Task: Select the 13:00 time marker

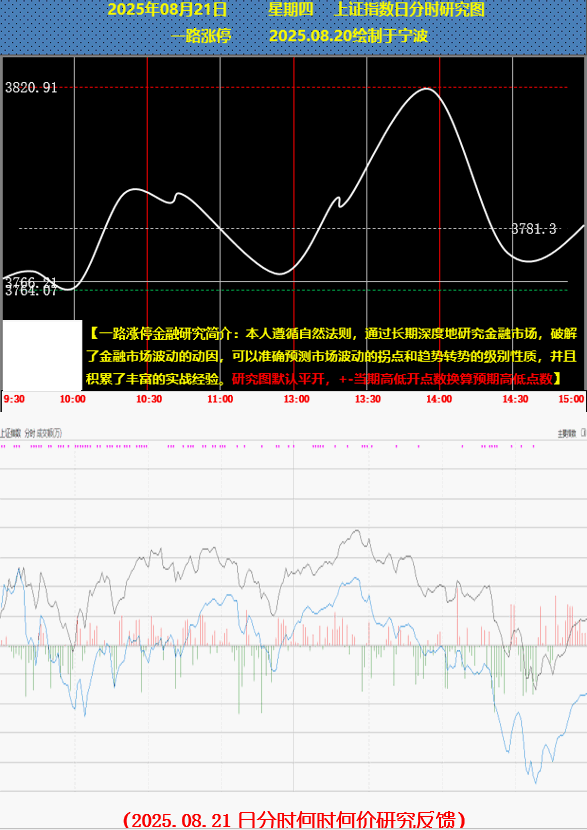Action: click(x=296, y=399)
